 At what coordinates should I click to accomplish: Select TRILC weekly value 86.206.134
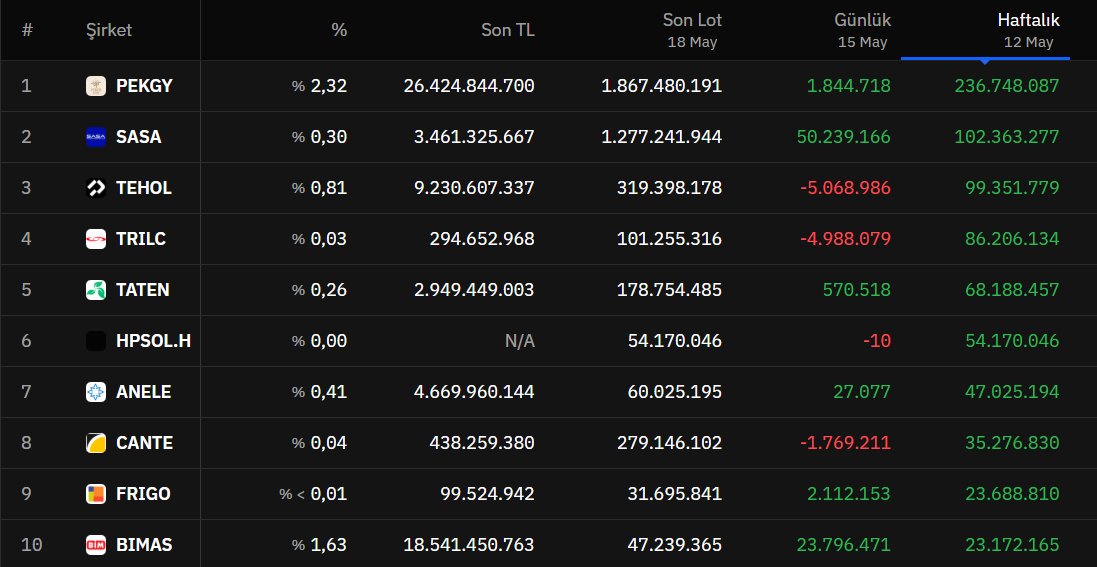1012,239
